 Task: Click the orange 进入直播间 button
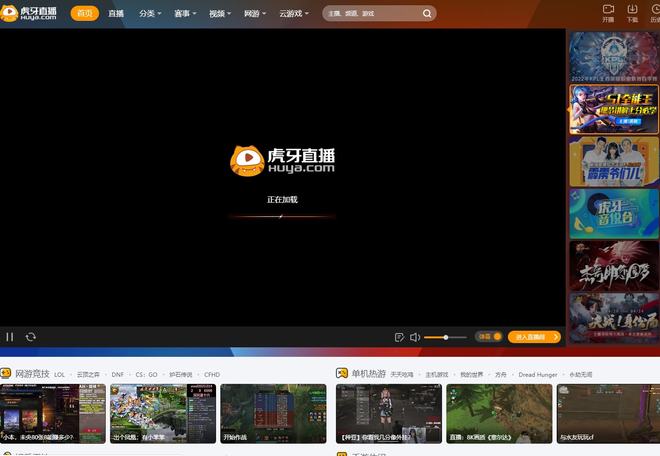pos(534,337)
